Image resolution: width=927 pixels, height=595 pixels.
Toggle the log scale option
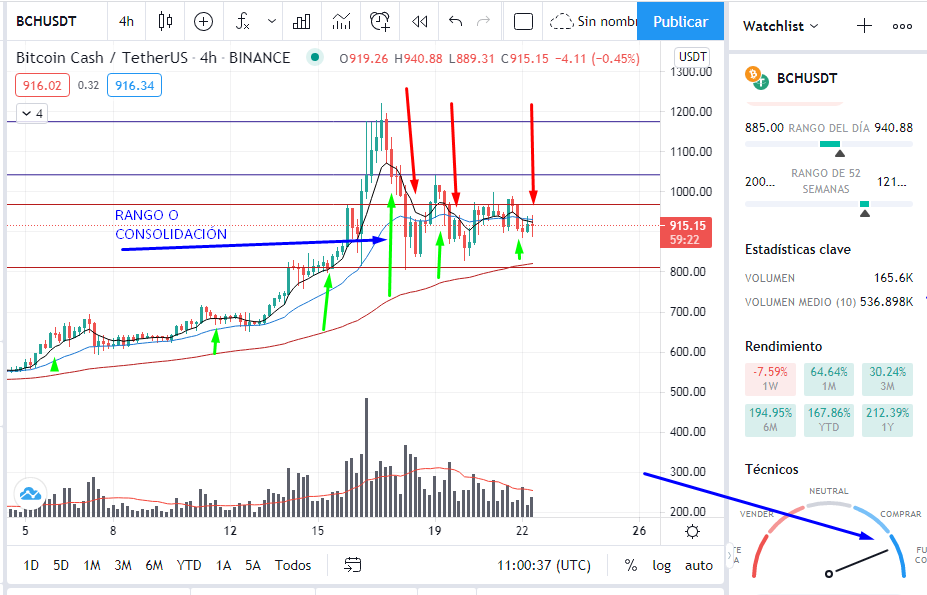tap(662, 565)
